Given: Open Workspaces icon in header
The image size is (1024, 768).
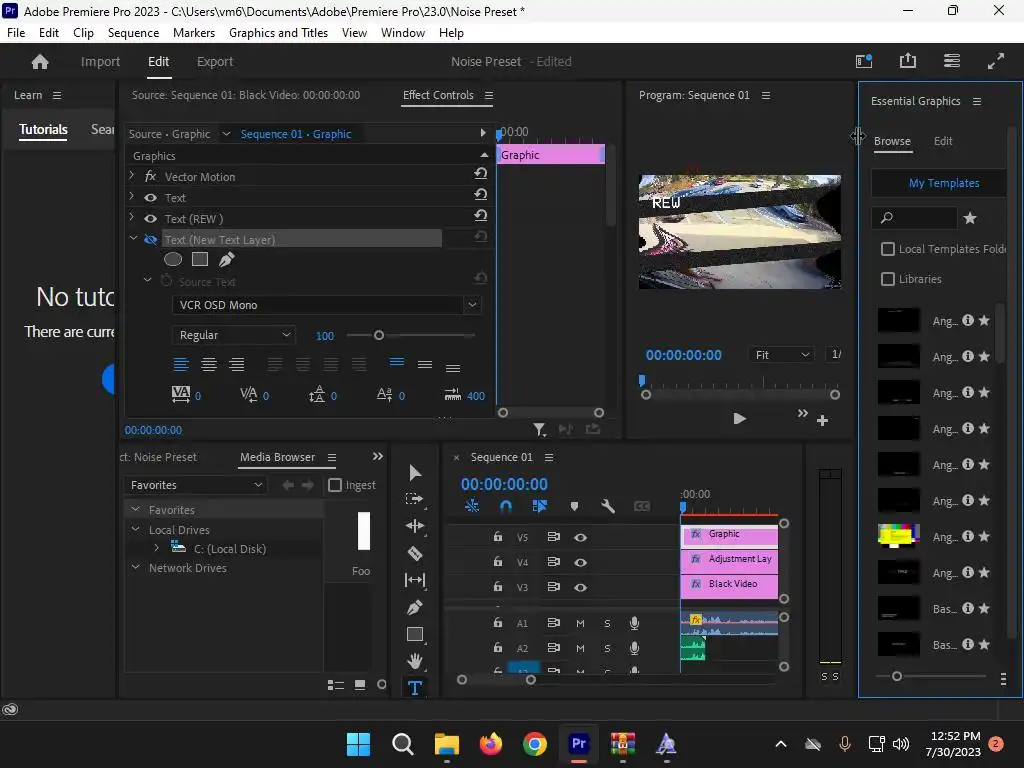Looking at the screenshot, I should tap(952, 61).
